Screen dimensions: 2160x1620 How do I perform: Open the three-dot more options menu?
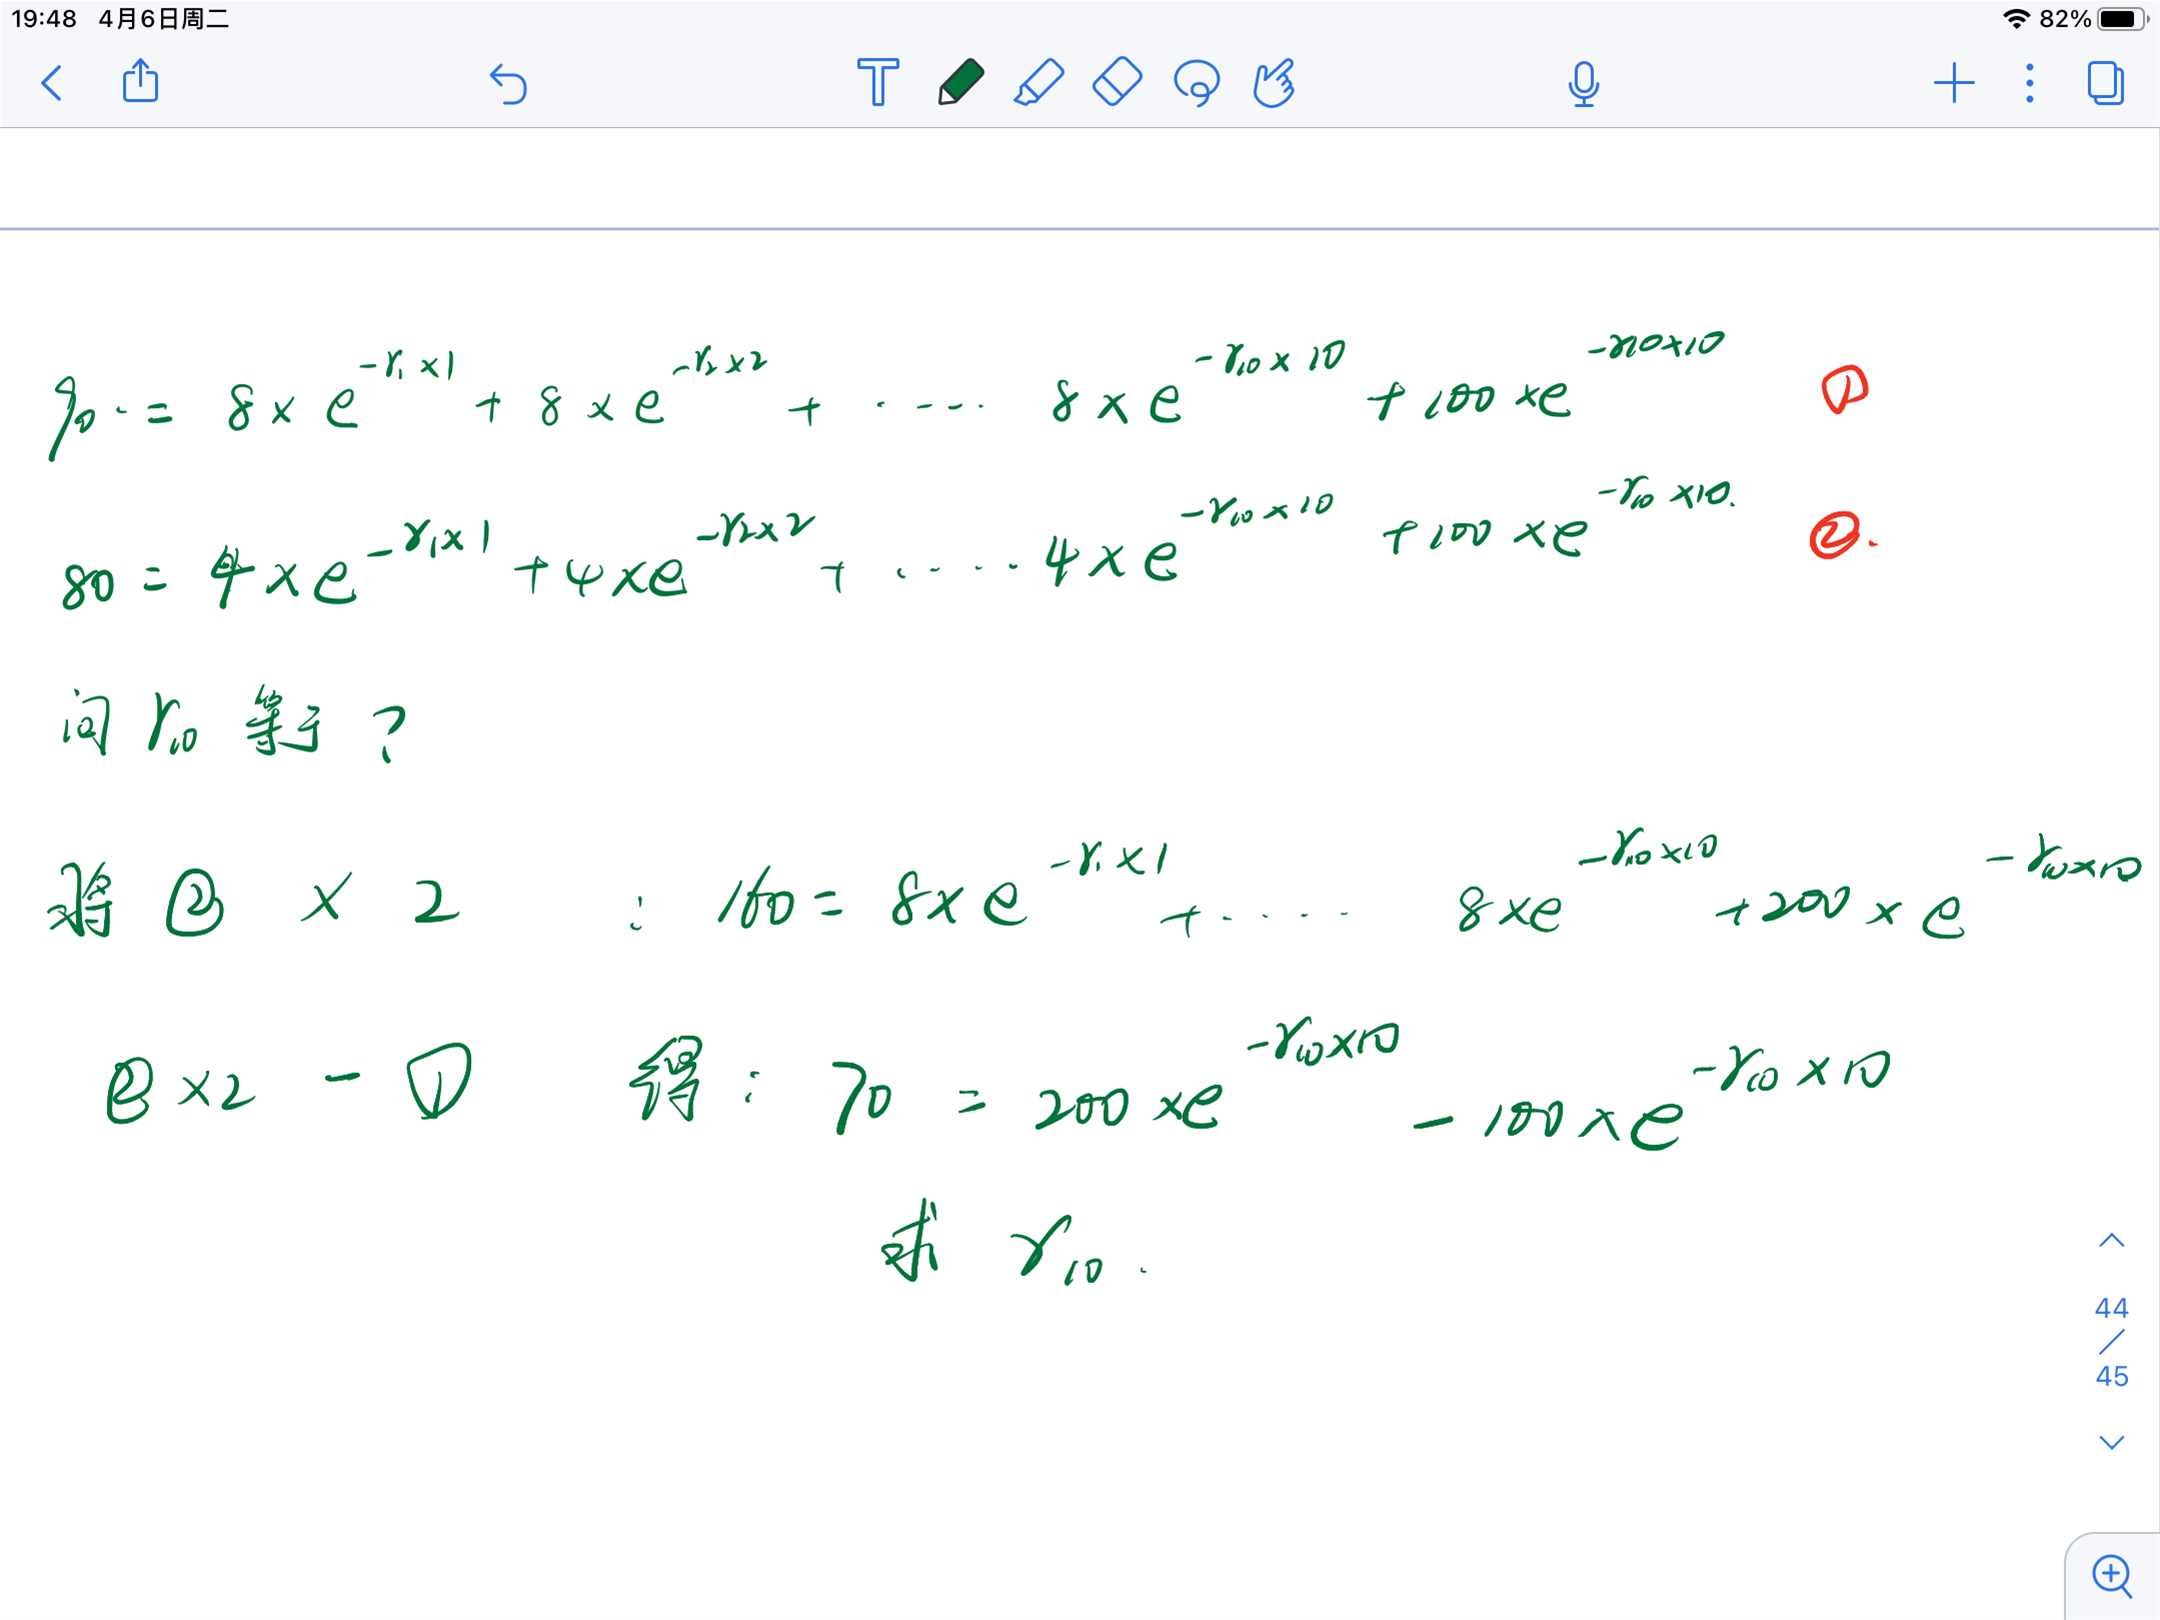tap(2029, 83)
